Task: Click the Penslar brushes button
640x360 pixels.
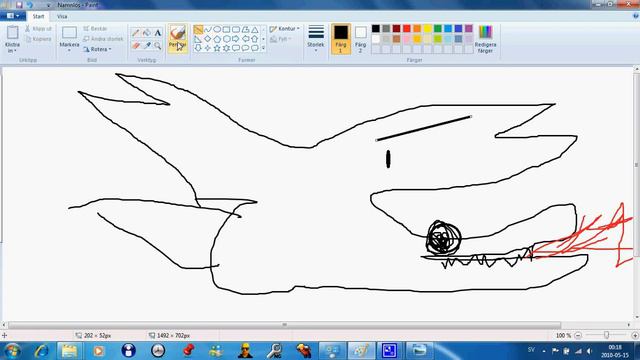Action: coord(178,38)
